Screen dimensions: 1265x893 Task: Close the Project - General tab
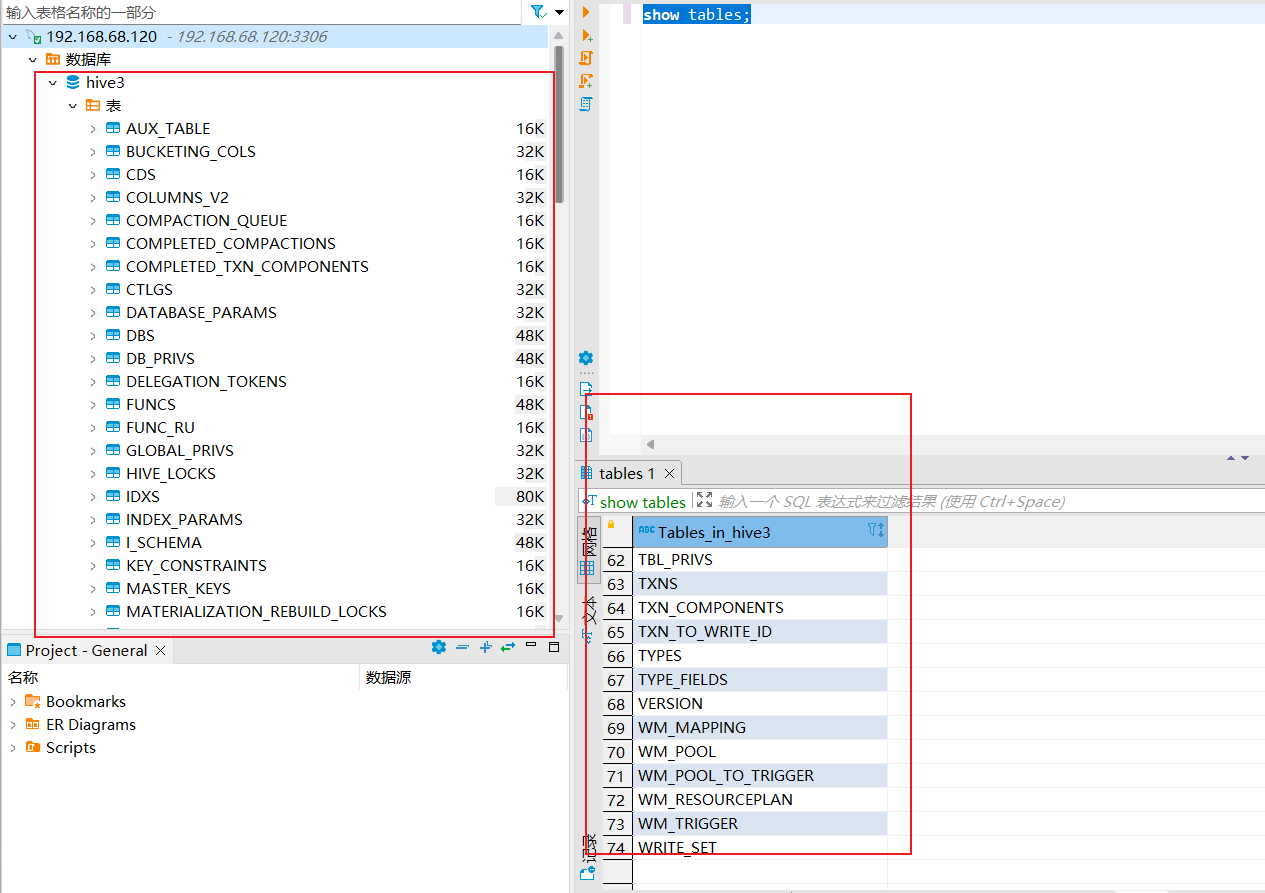[x=160, y=650]
